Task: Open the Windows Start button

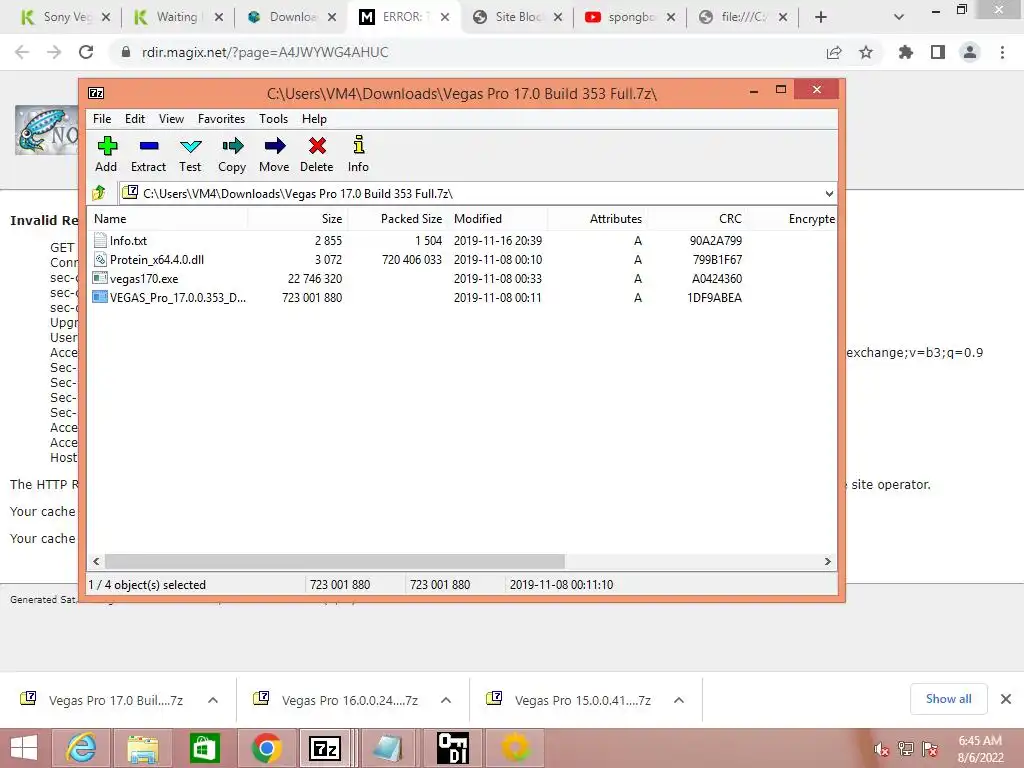Action: 24,748
